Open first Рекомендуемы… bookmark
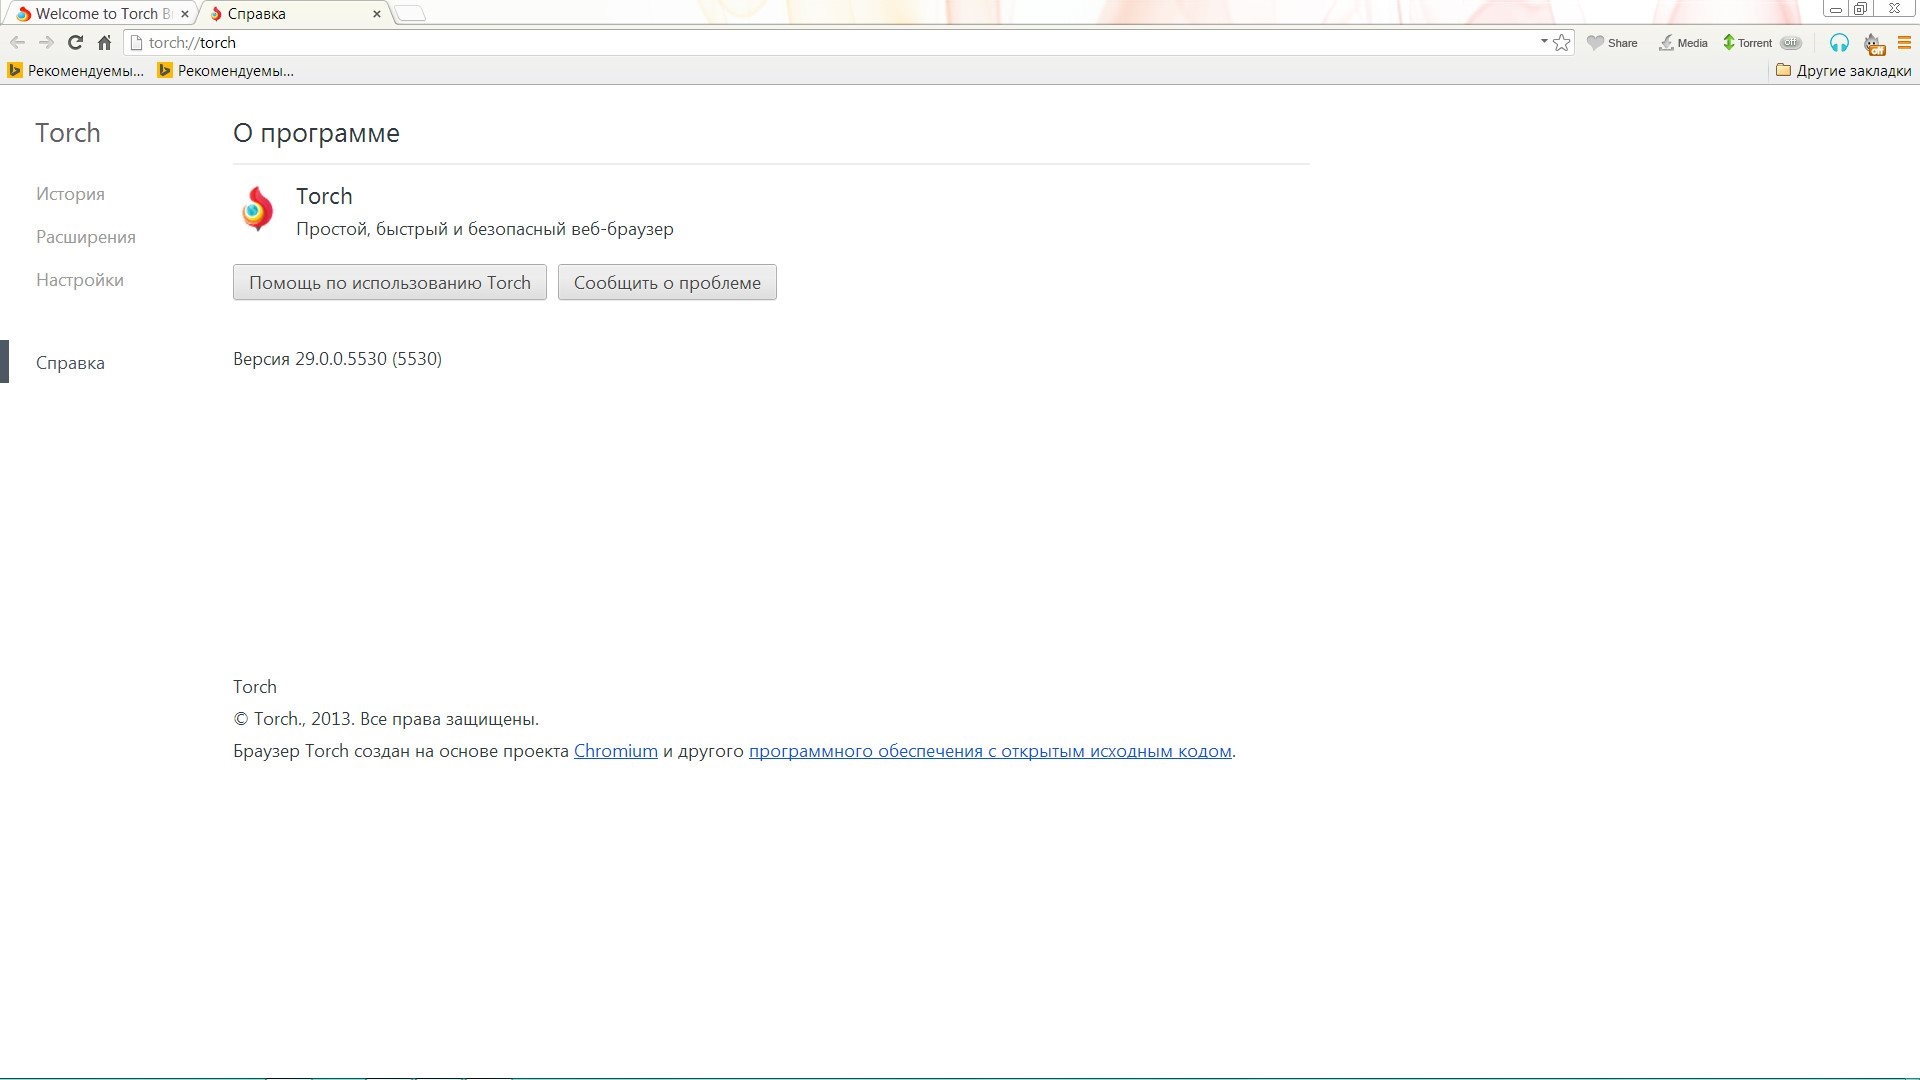 tap(76, 71)
